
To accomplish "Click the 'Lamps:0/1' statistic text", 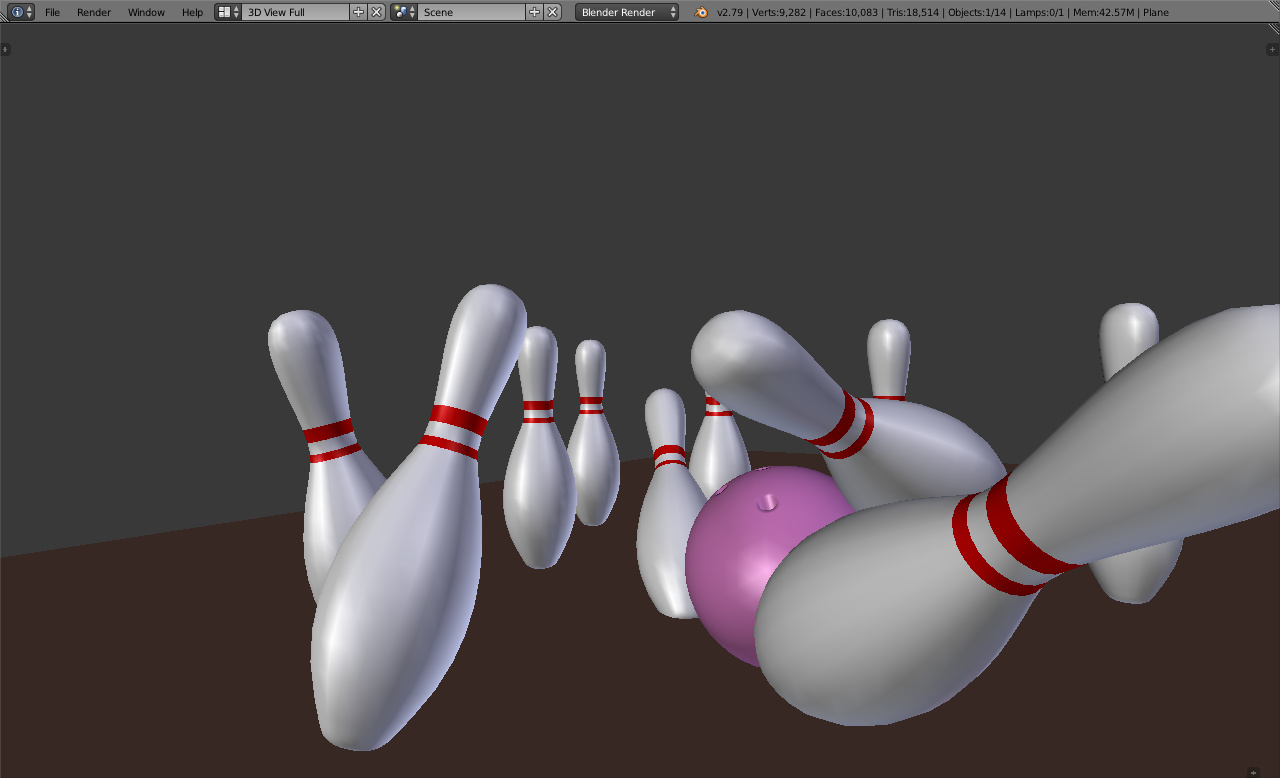I will (x=1039, y=13).
